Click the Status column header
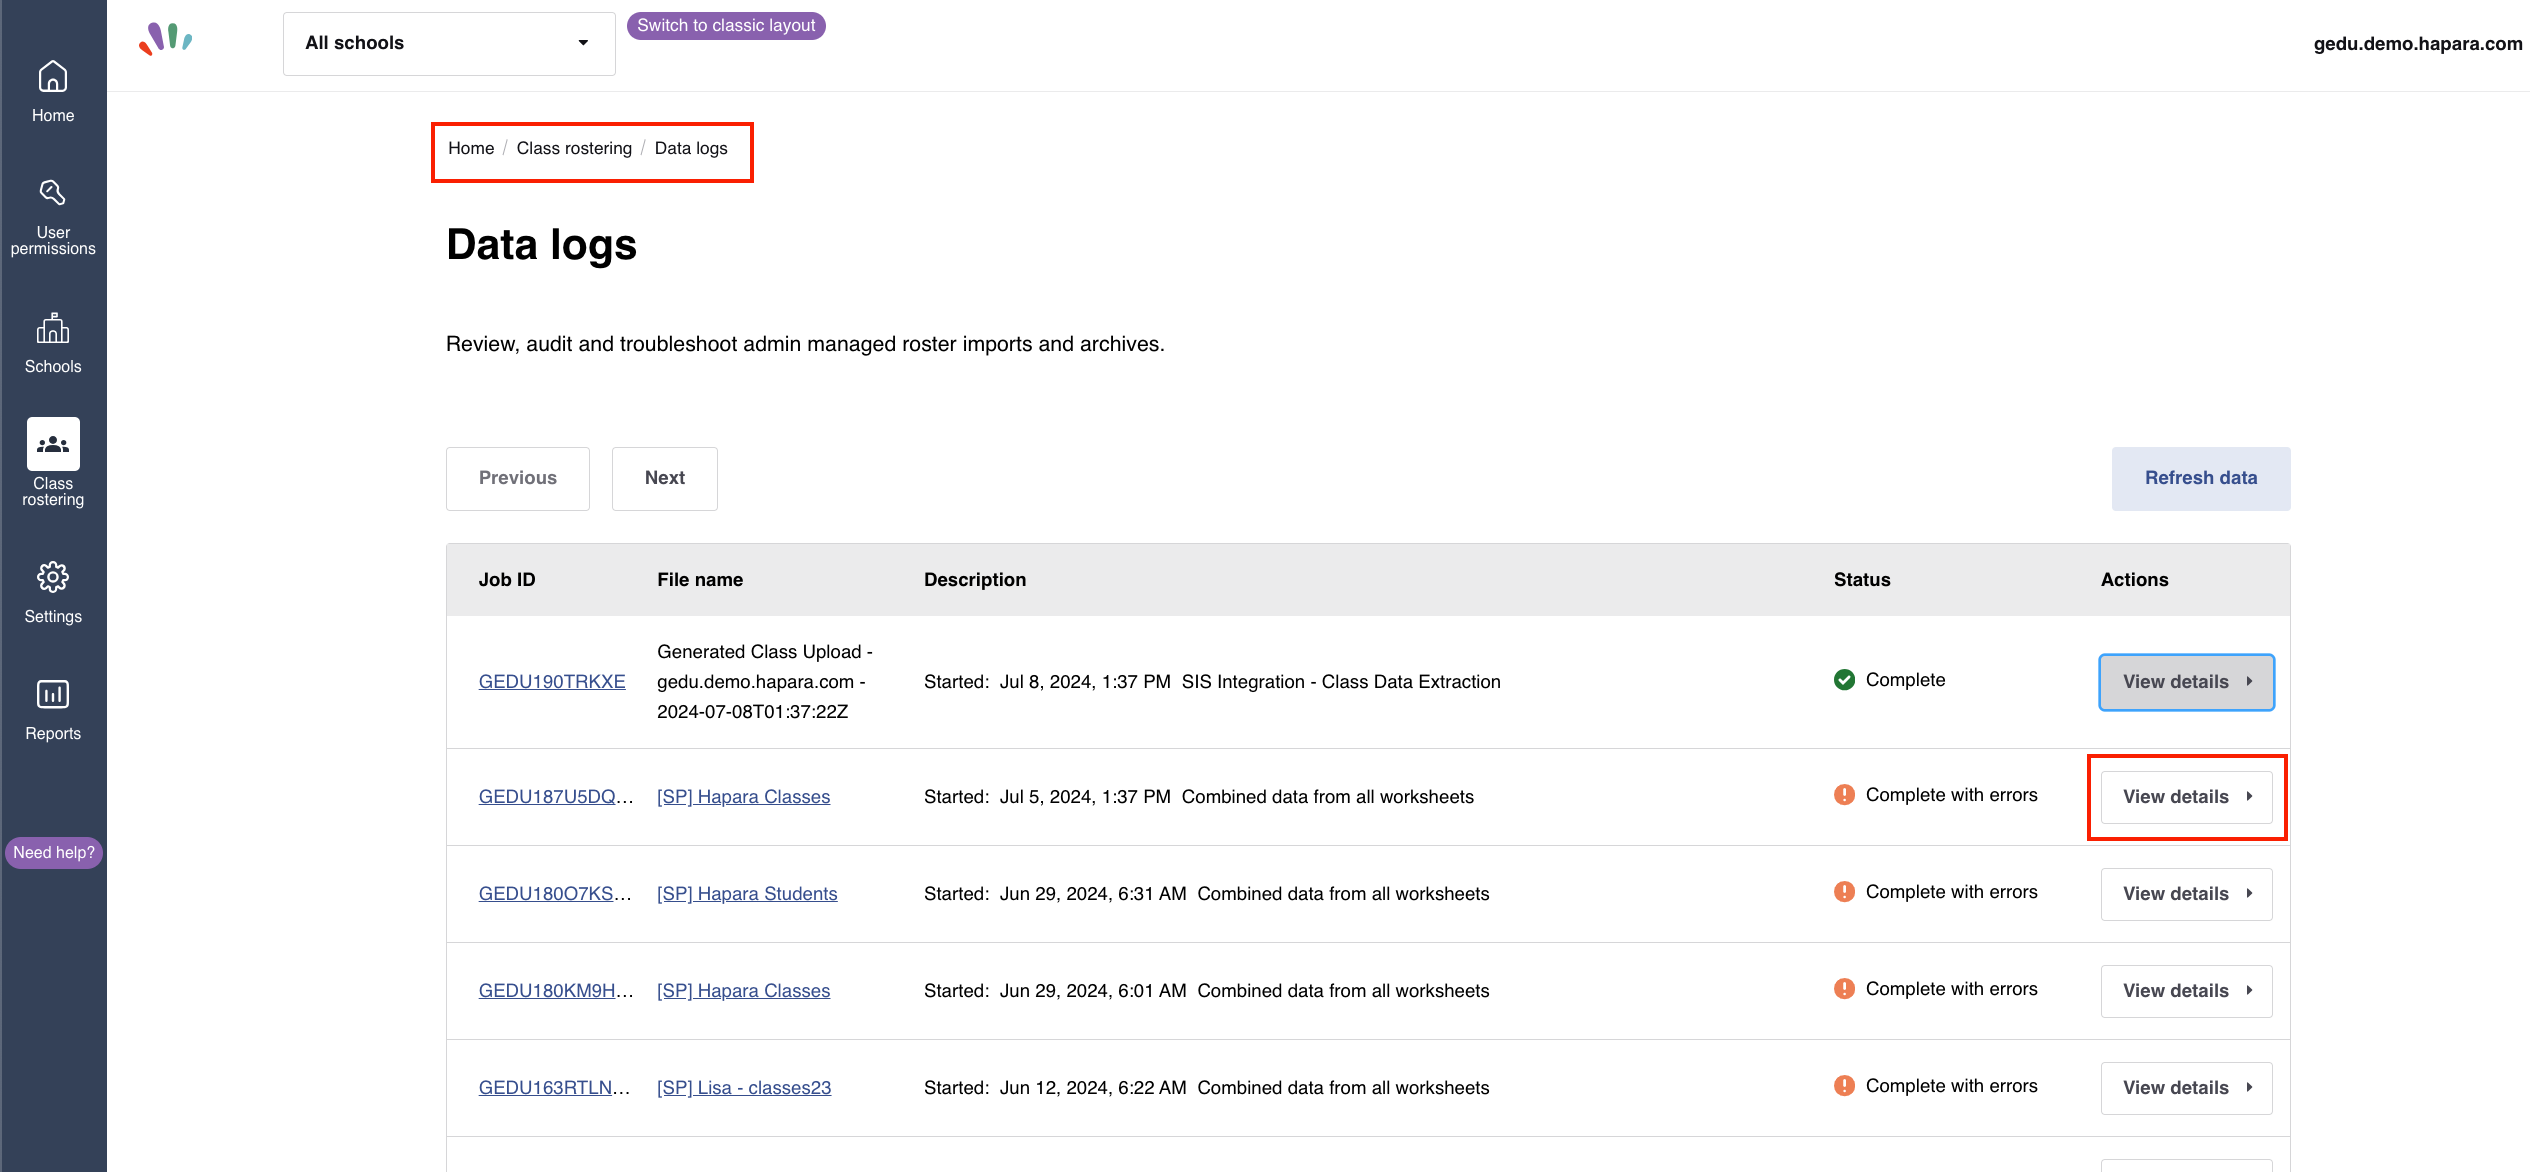2530x1172 pixels. pyautogui.click(x=1862, y=580)
